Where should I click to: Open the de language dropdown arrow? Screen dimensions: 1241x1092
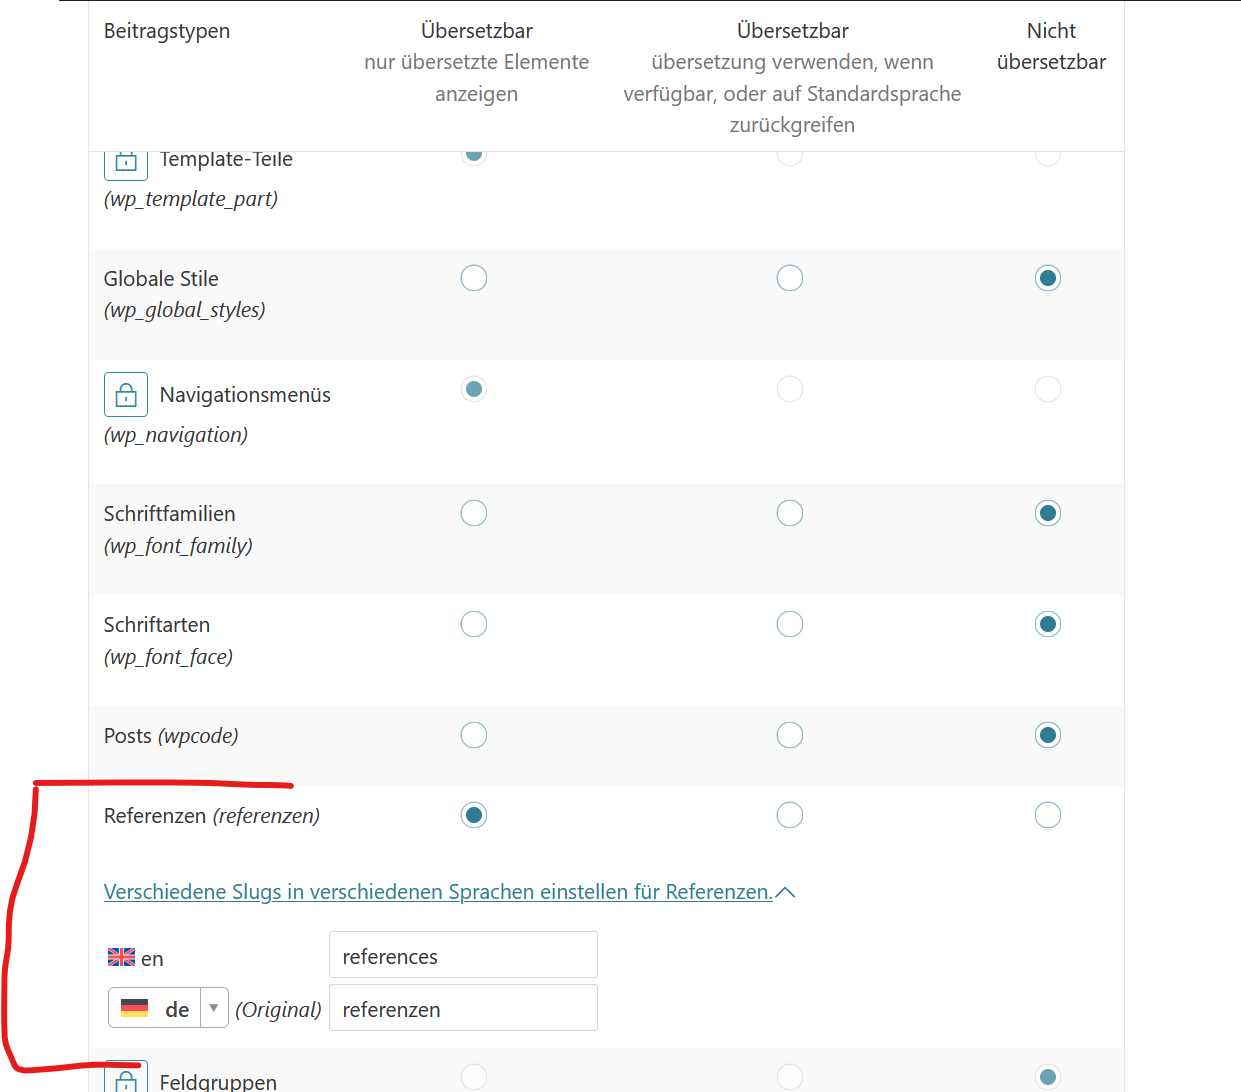tap(214, 1008)
